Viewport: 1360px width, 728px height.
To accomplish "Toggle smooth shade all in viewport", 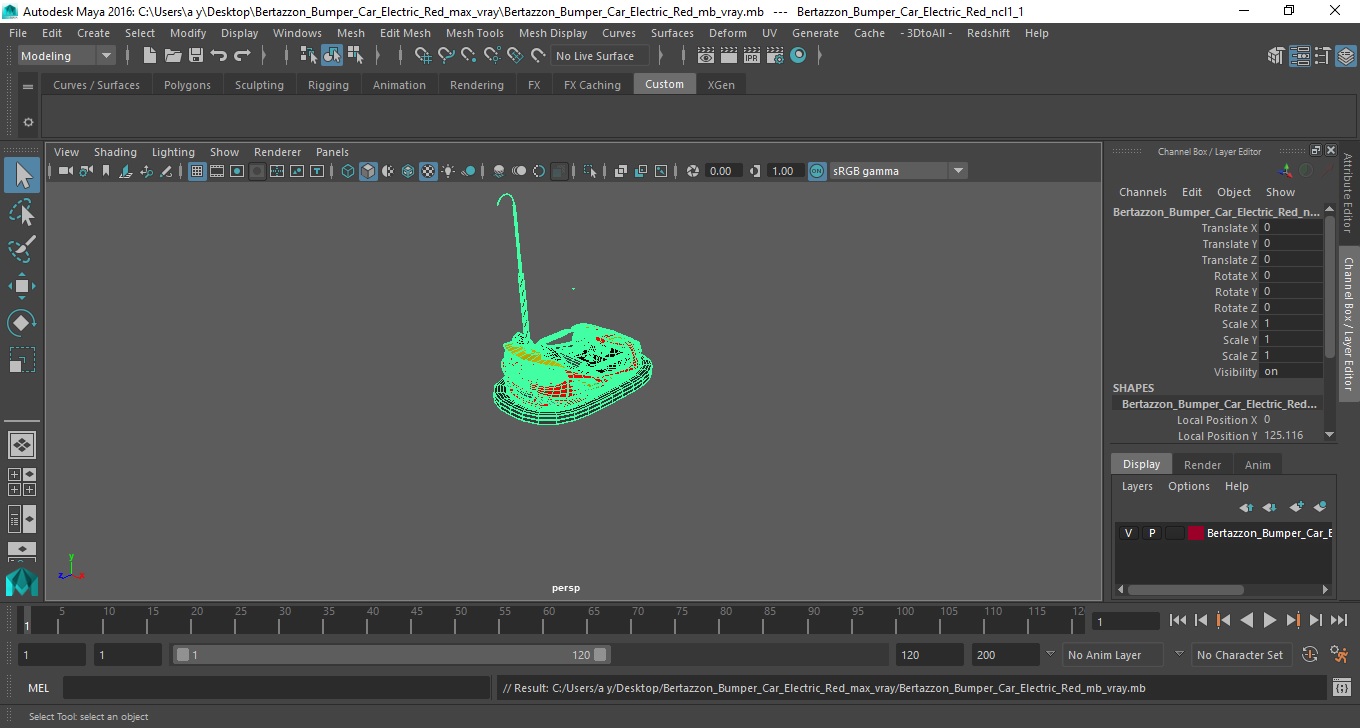I will [x=368, y=171].
